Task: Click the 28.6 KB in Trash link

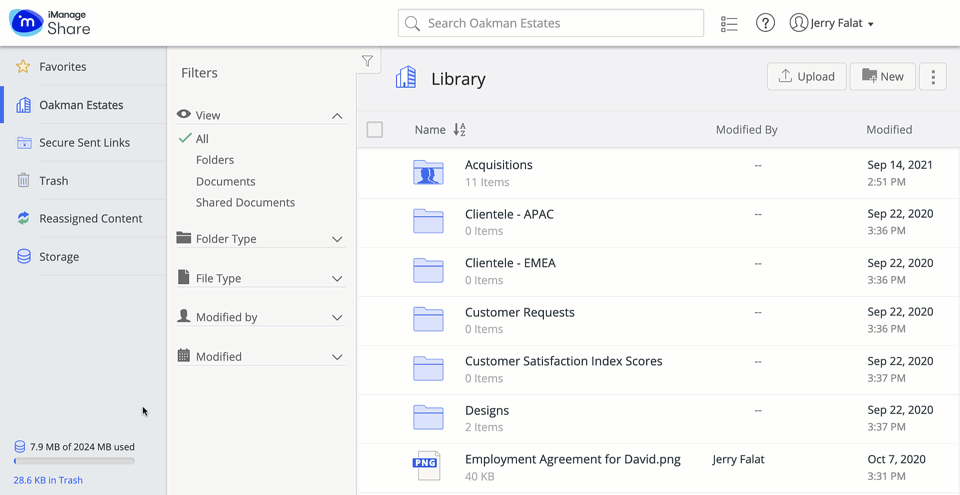Action: [x=48, y=480]
